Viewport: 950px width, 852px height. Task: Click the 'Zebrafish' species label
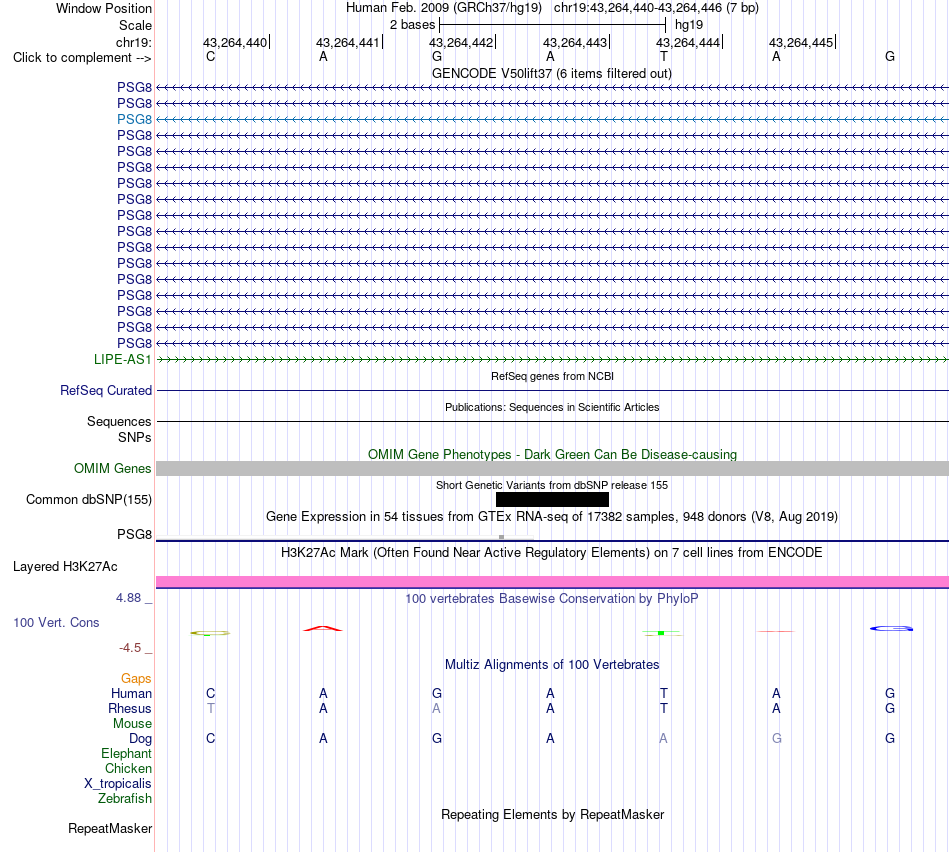[125, 799]
